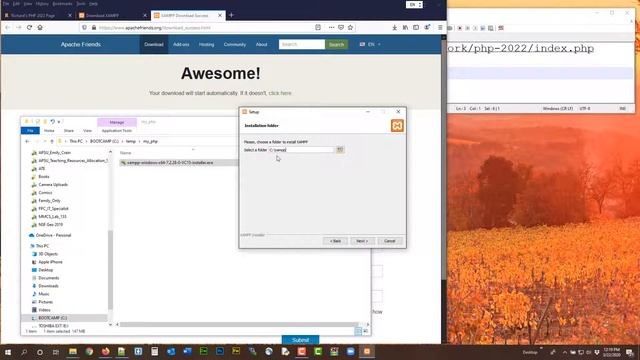640x360 pixels.
Task: Cancel the XAMPP Setup installer
Action: [389, 241]
